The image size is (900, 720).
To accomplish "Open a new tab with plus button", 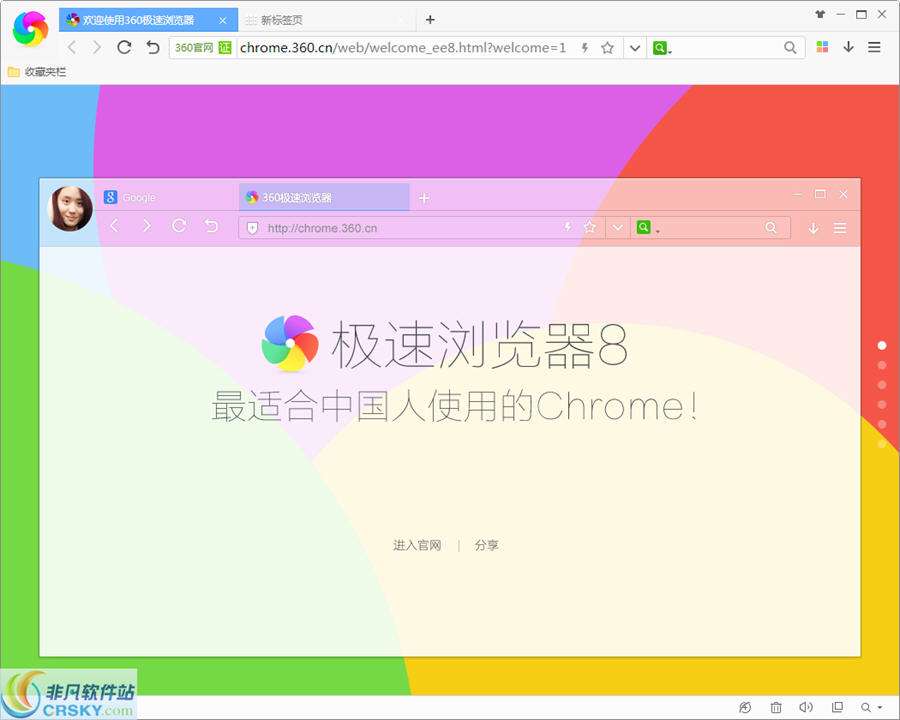I will [430, 20].
